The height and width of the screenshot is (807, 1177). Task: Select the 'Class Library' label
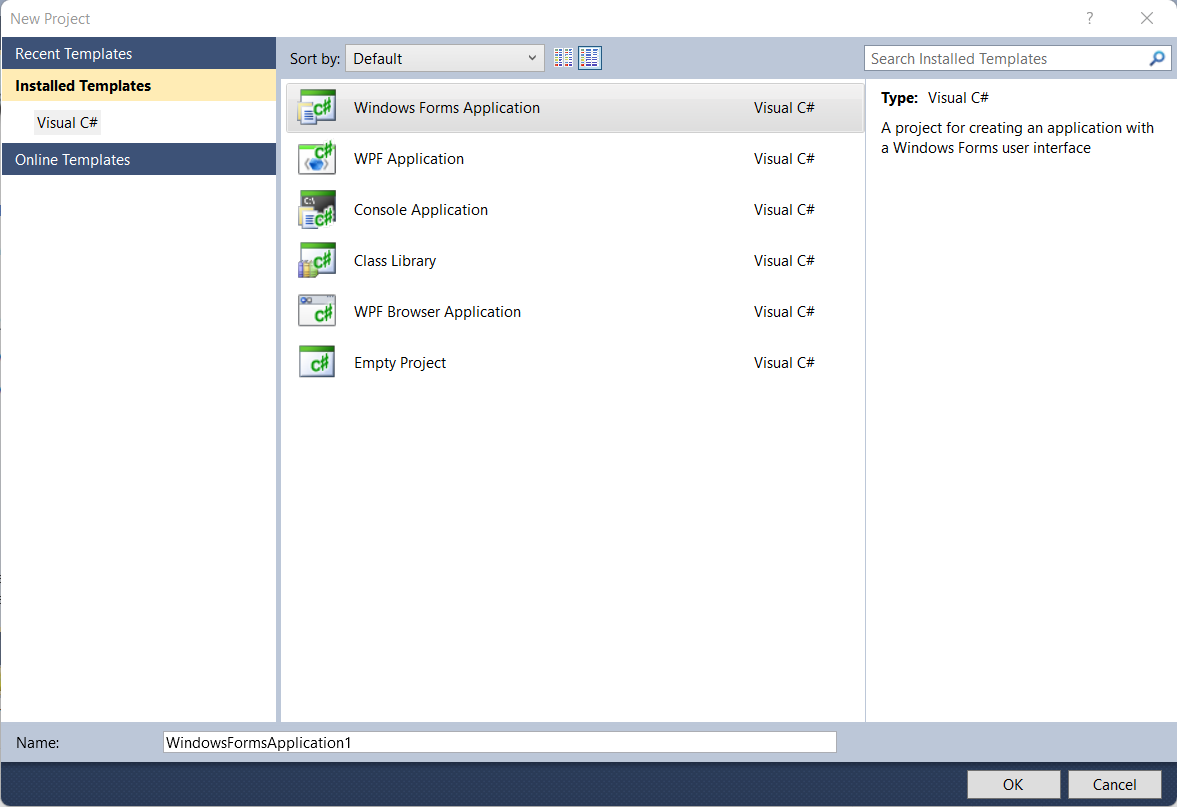tap(395, 261)
